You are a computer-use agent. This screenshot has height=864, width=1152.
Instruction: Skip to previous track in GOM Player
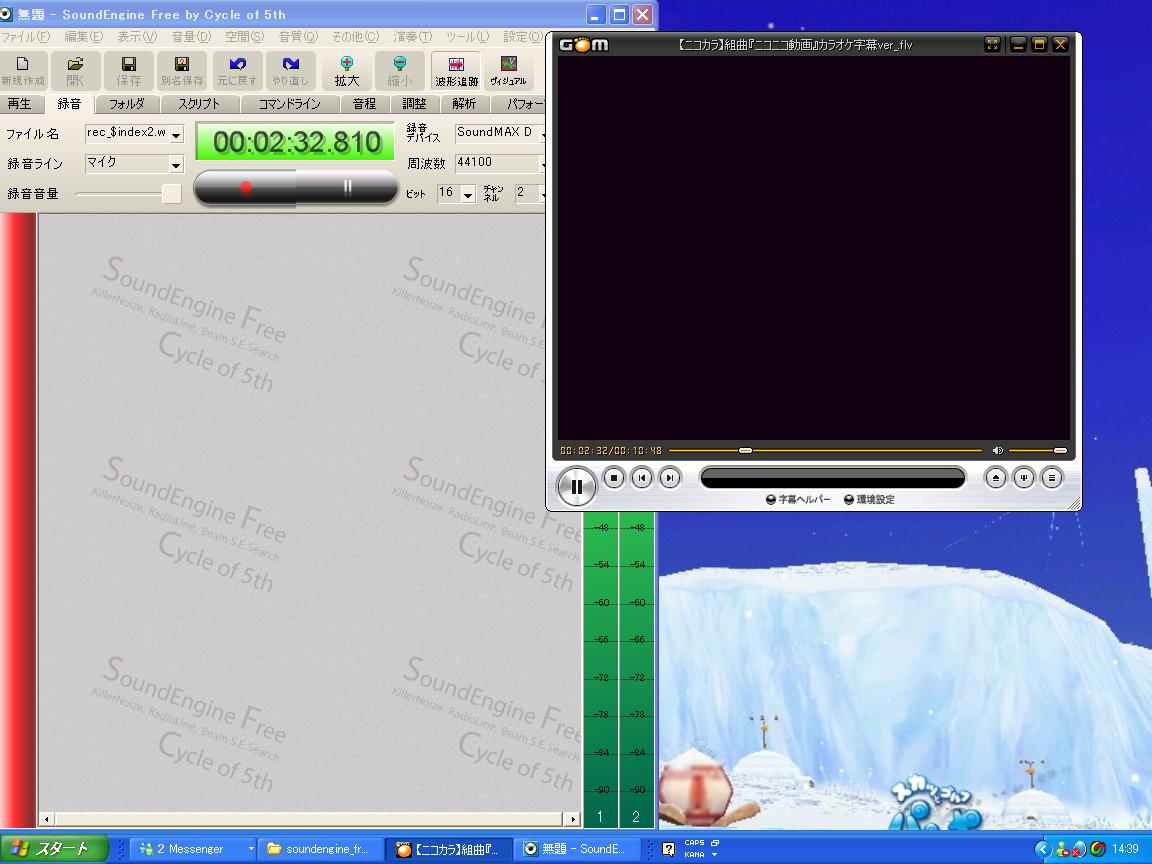pyautogui.click(x=641, y=478)
